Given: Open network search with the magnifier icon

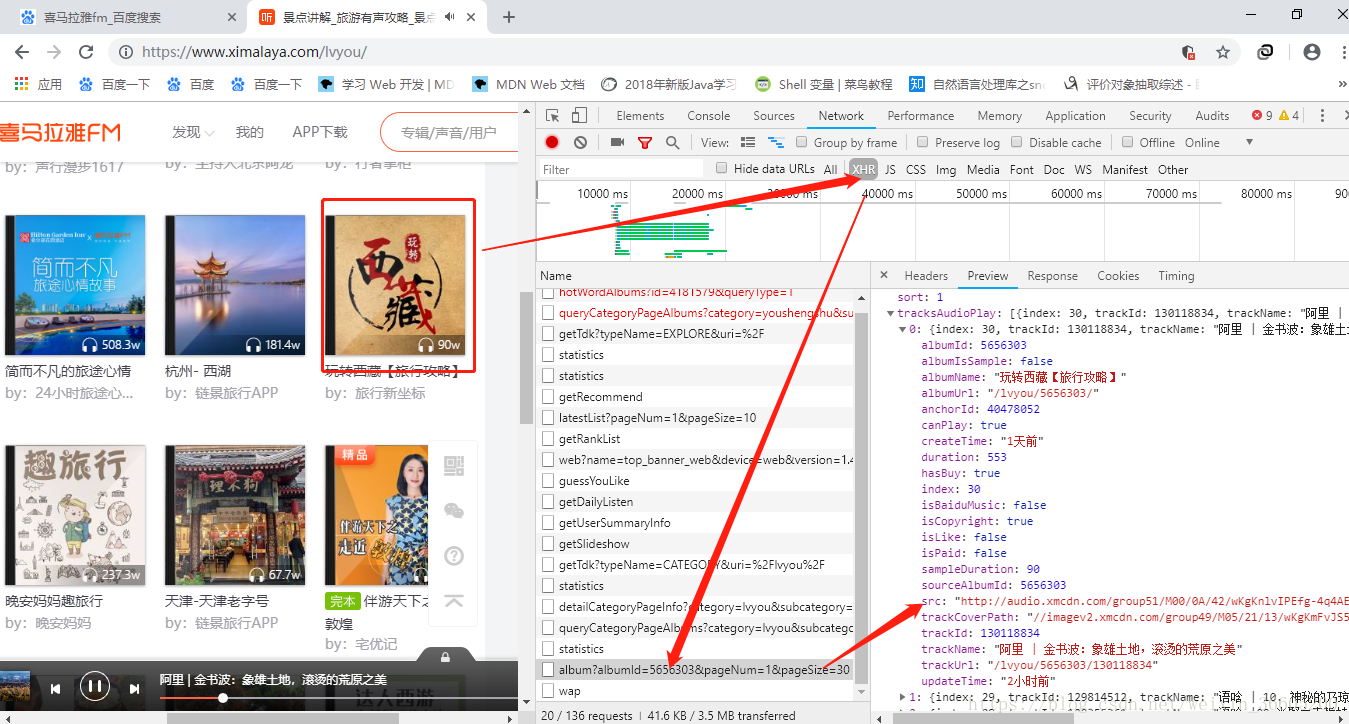Looking at the screenshot, I should tap(673, 143).
